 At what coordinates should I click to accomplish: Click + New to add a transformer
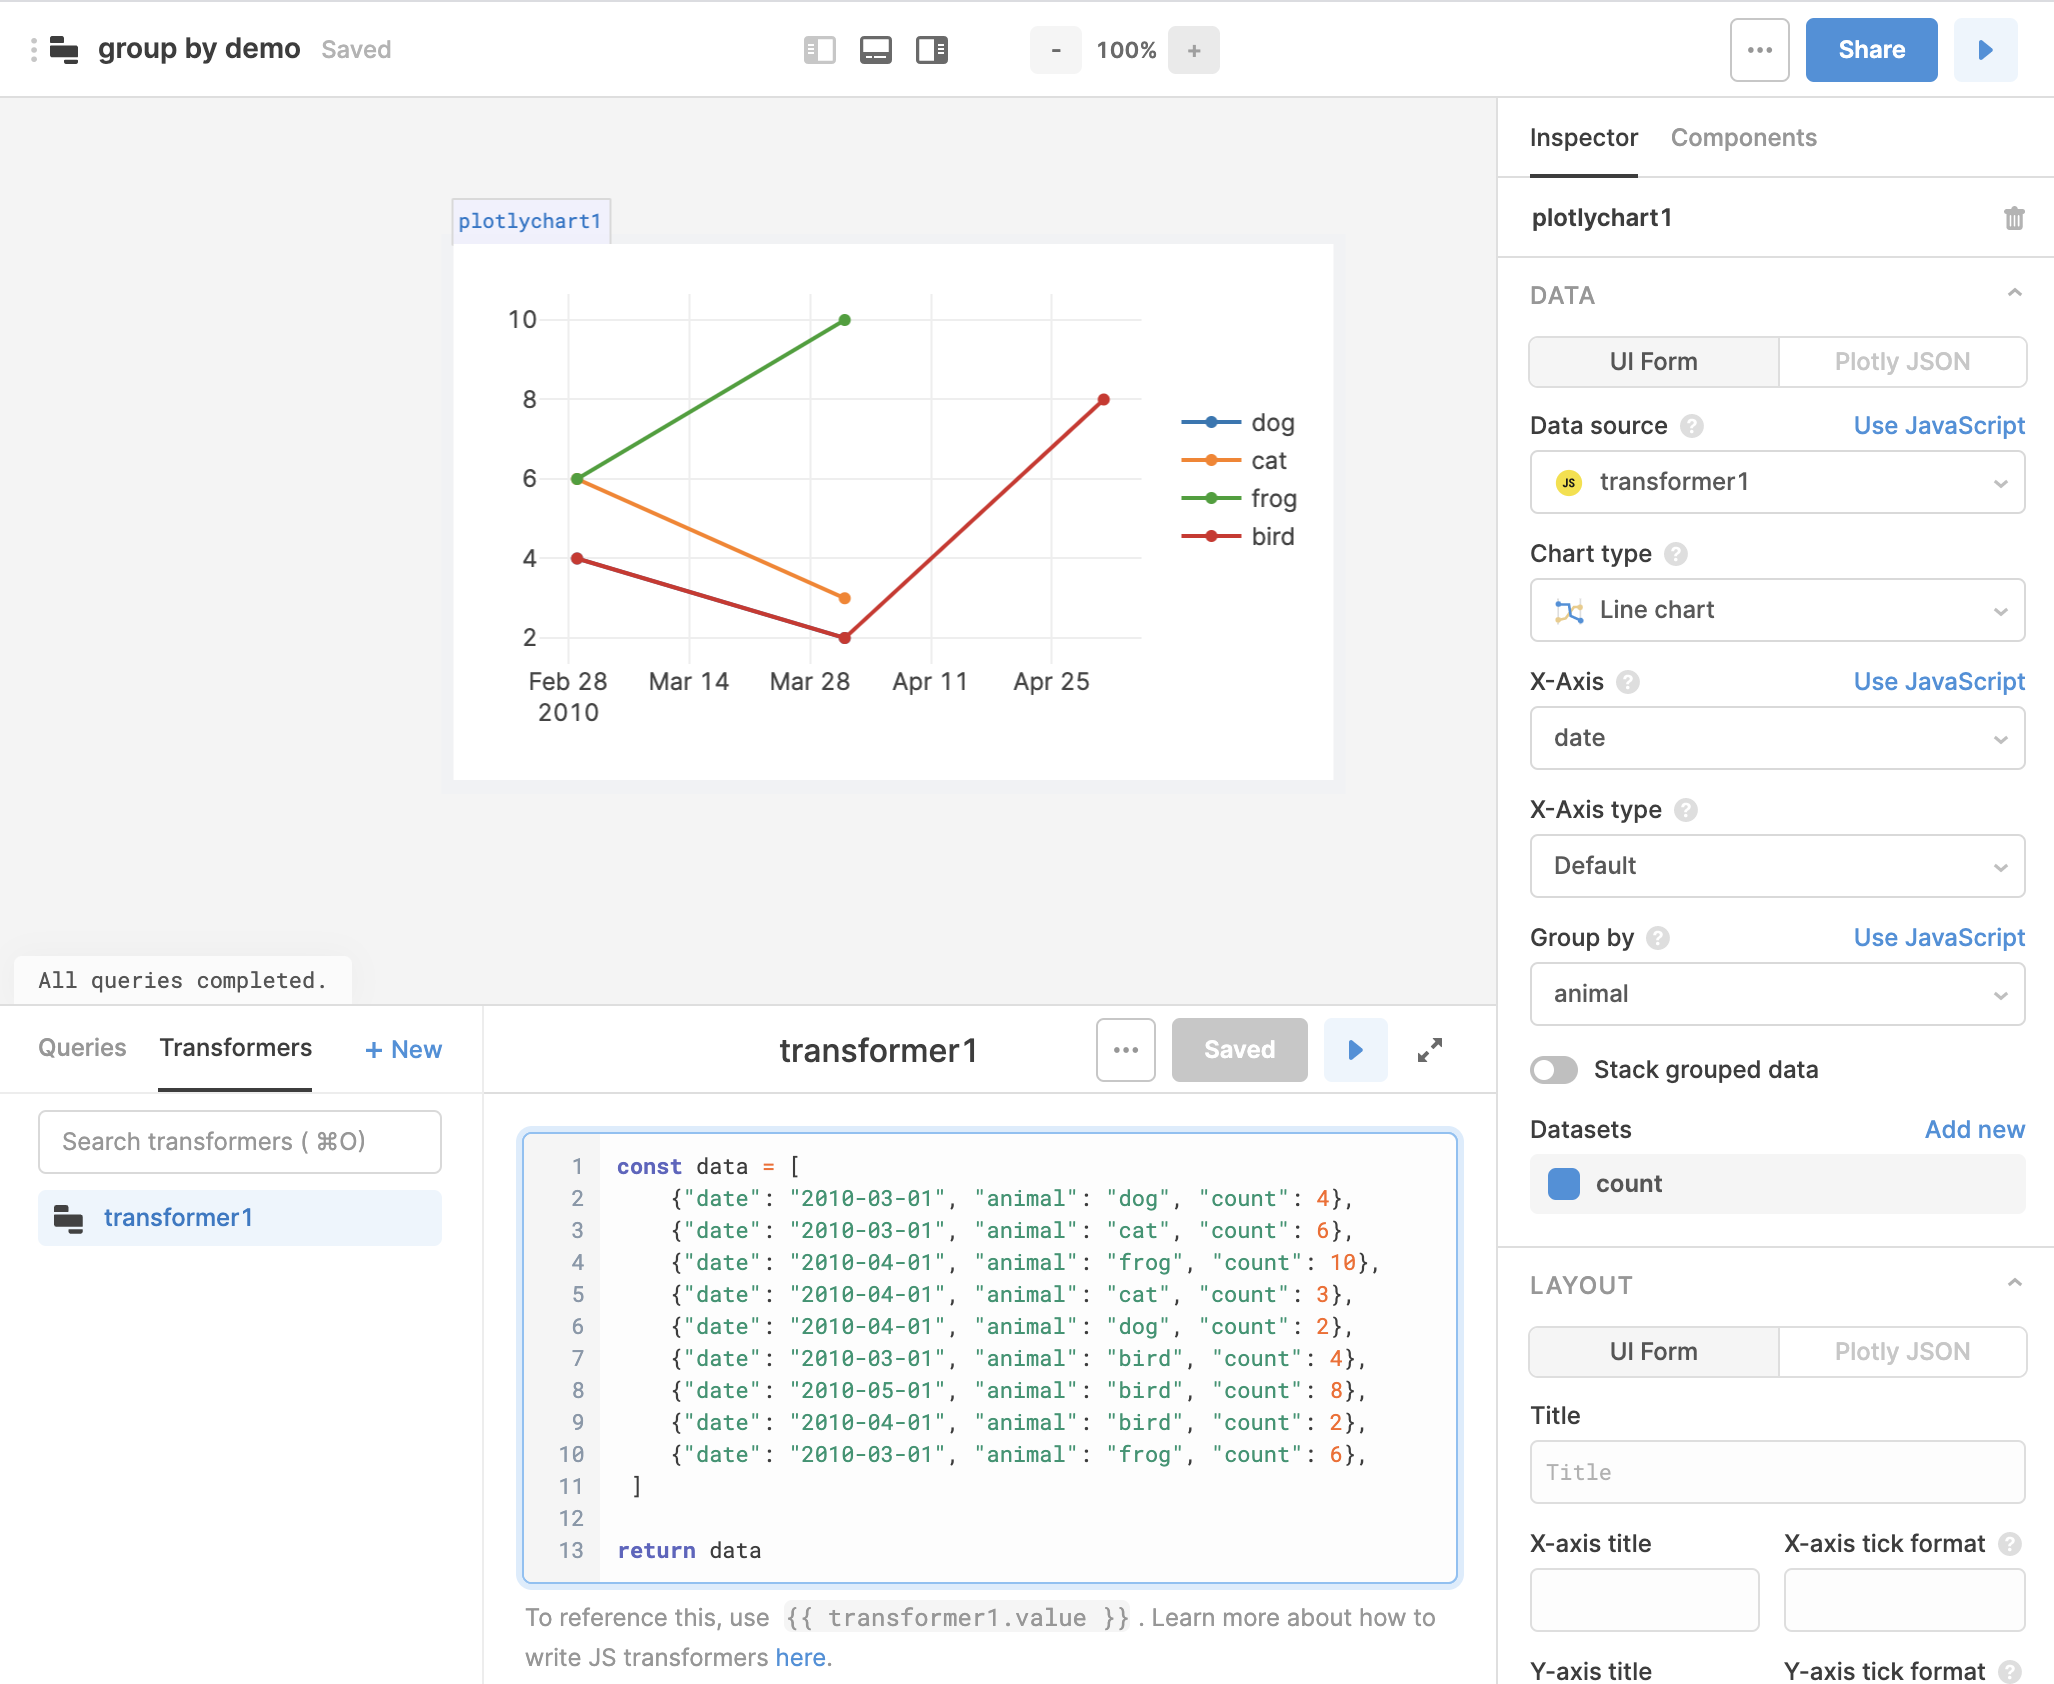(404, 1050)
